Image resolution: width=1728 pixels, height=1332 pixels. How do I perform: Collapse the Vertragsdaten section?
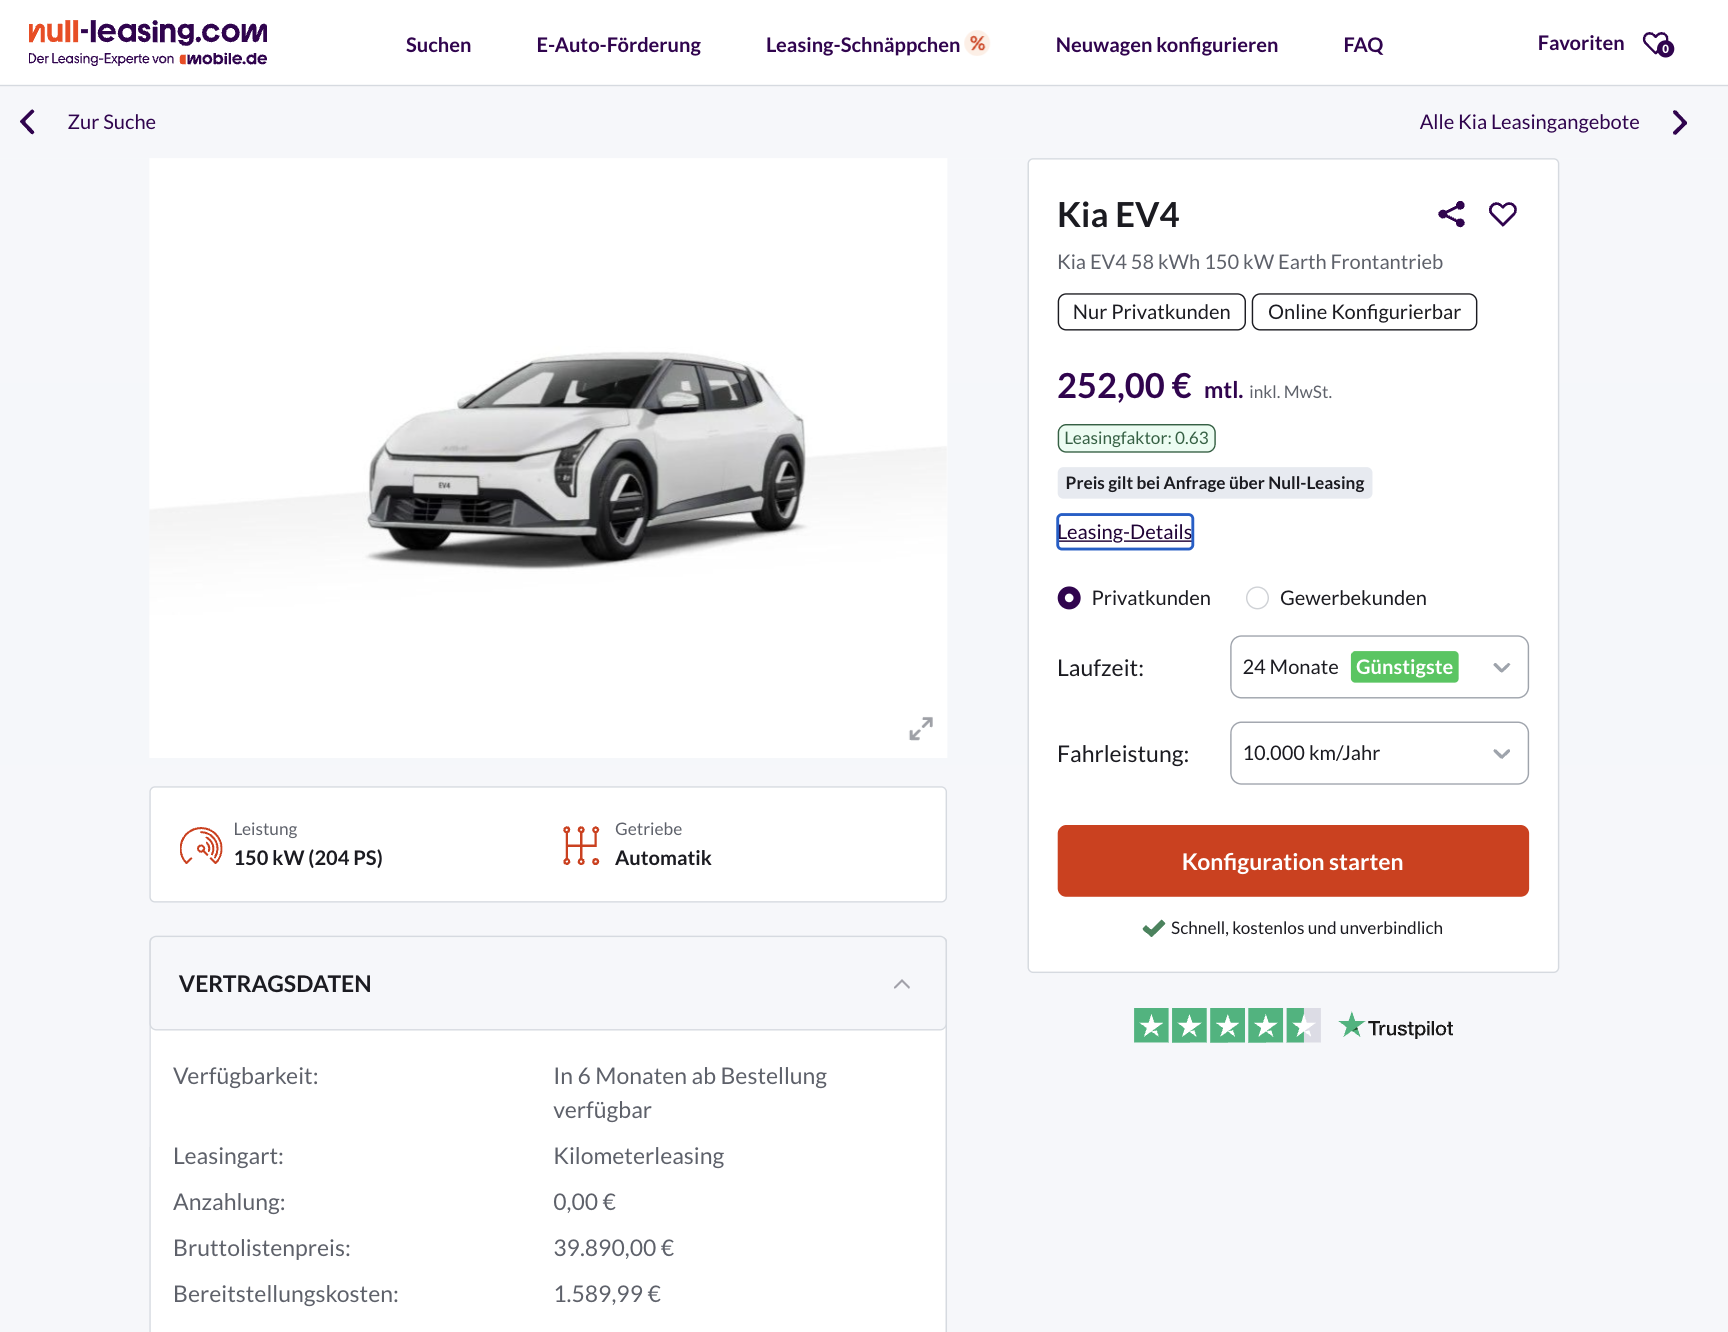pyautogui.click(x=901, y=984)
